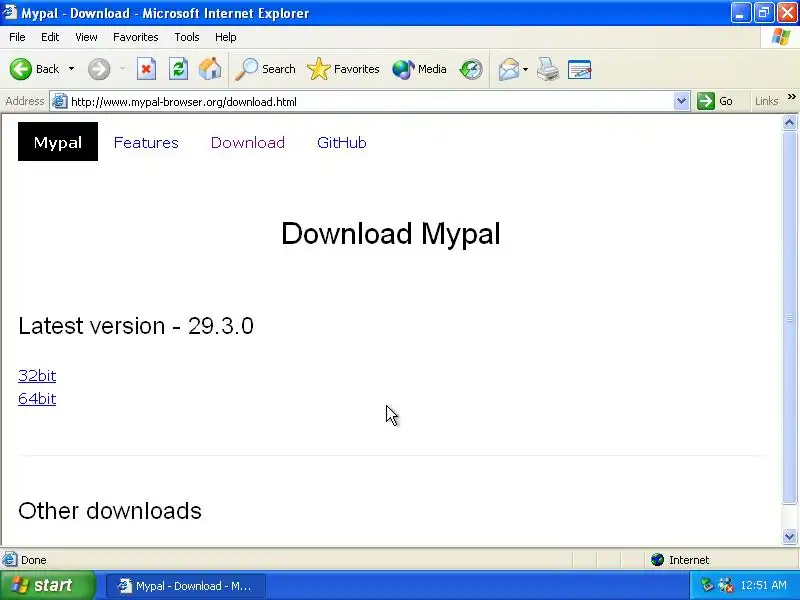Click the scrollbar down arrow
The height and width of the screenshot is (600, 800).
click(x=790, y=536)
